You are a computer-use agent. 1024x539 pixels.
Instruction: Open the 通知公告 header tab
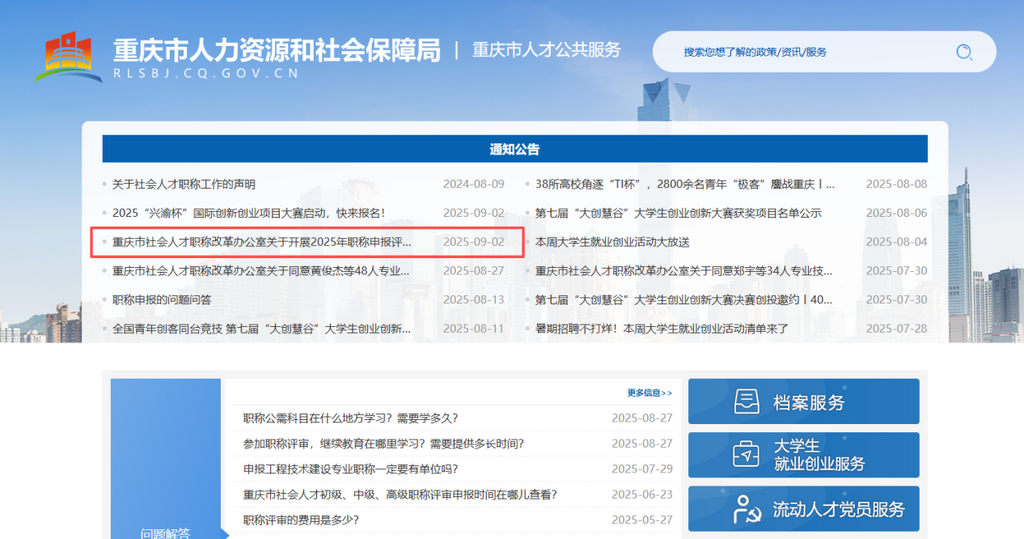(514, 149)
